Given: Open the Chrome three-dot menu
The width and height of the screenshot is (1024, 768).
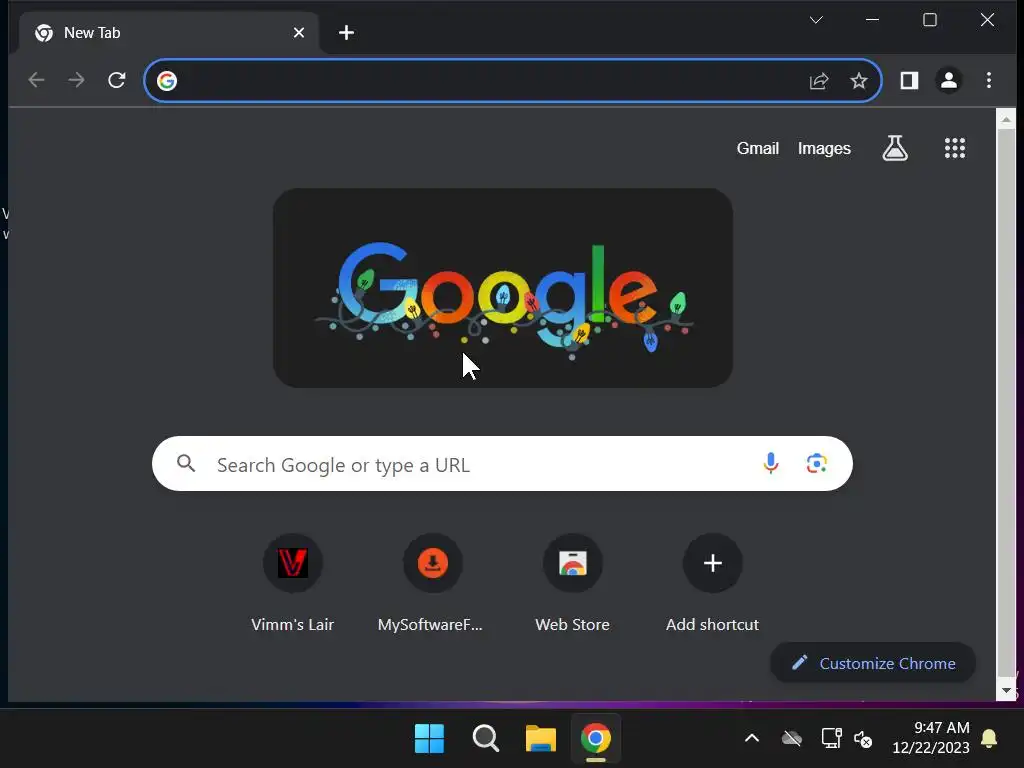Looking at the screenshot, I should click(989, 80).
